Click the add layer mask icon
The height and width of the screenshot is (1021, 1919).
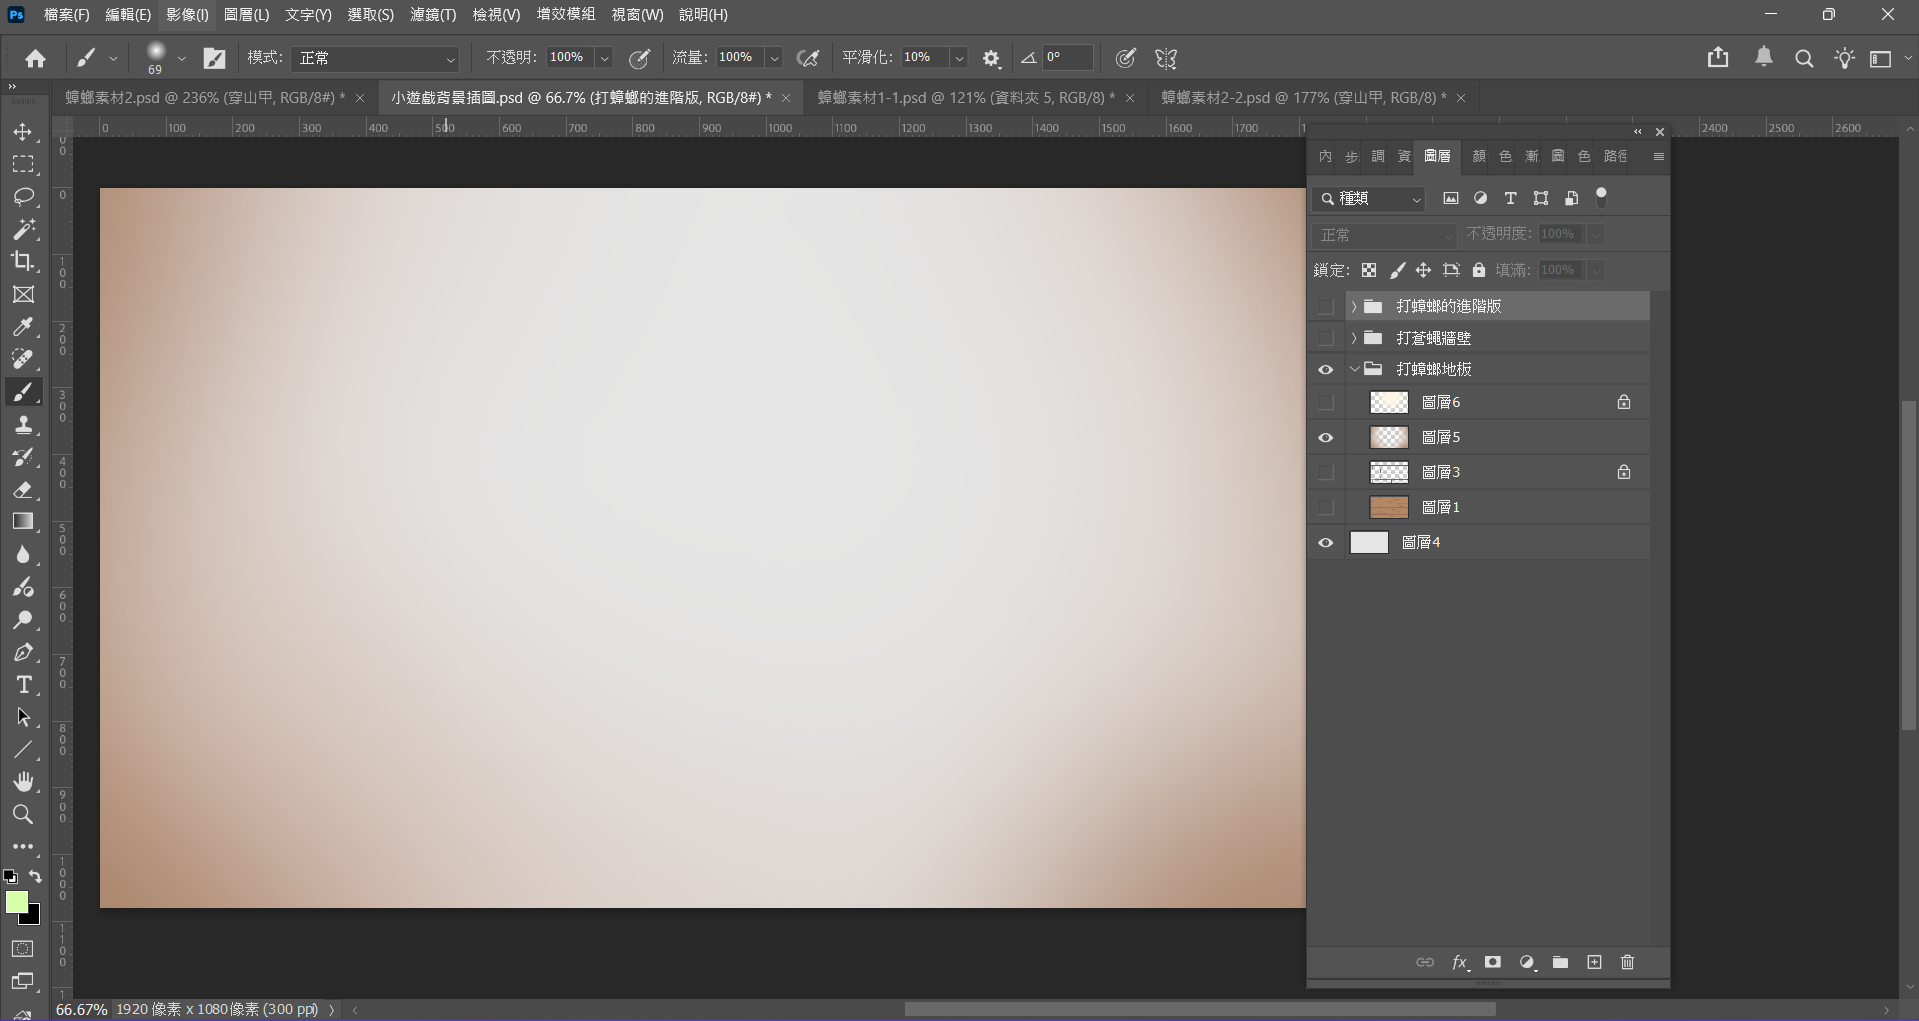1492,962
